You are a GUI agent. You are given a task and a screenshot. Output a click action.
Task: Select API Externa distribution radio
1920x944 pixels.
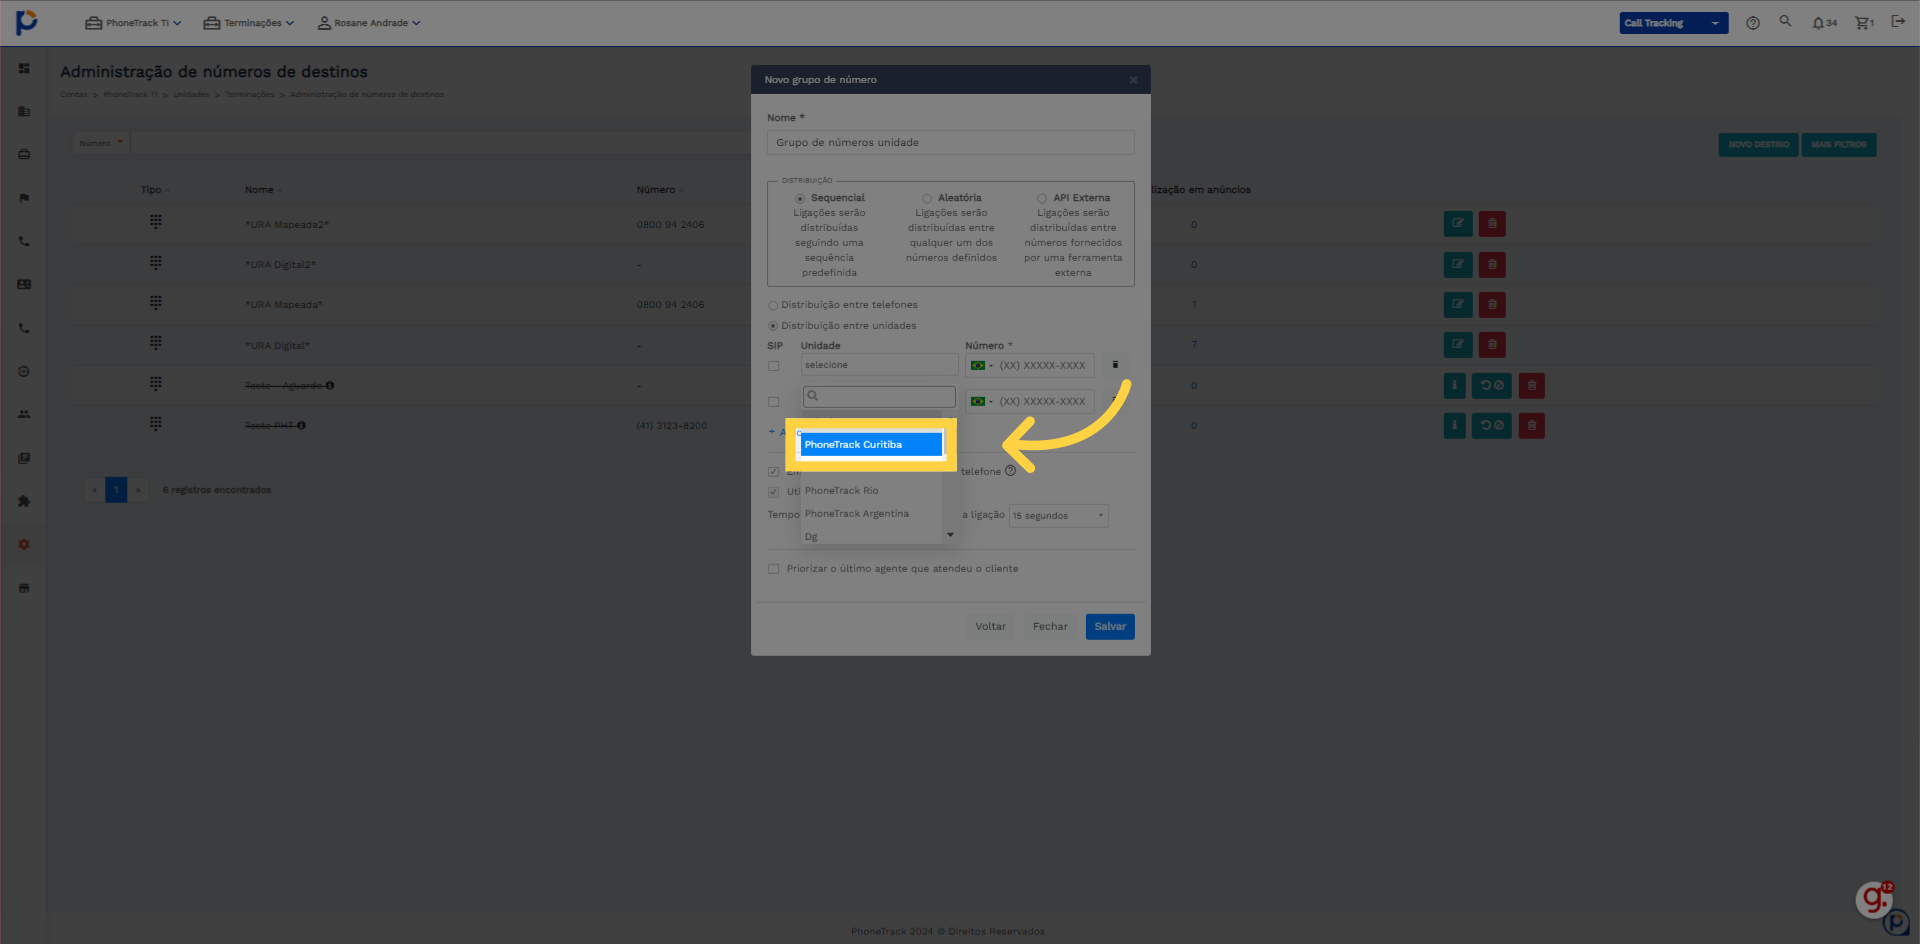pyautogui.click(x=1042, y=198)
